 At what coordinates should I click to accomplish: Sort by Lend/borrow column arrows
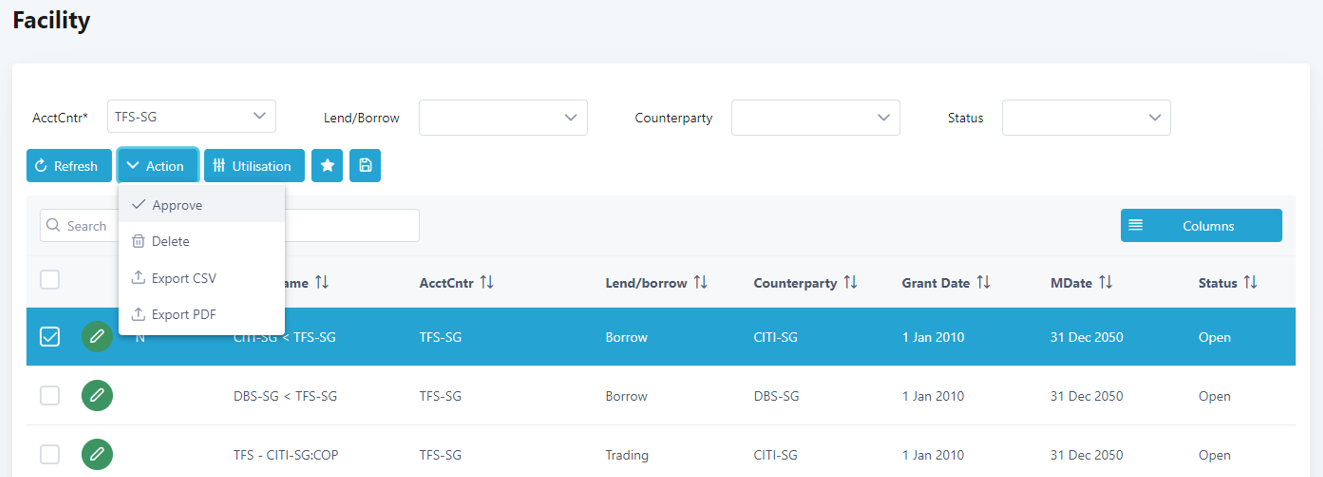tap(700, 283)
